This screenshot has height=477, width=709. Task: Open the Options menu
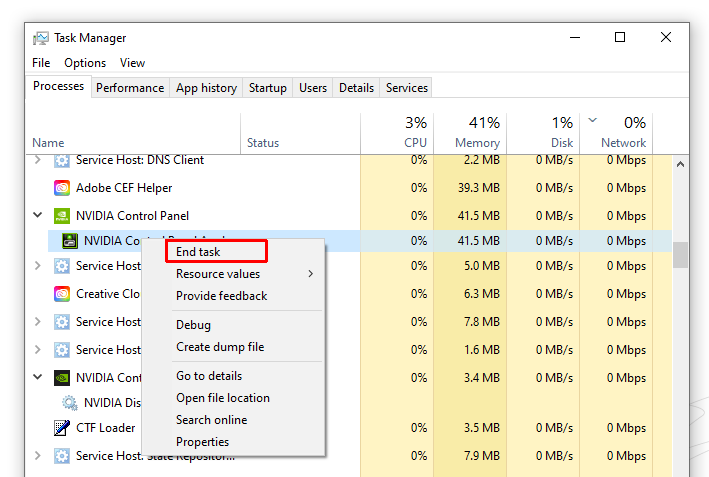click(x=85, y=63)
